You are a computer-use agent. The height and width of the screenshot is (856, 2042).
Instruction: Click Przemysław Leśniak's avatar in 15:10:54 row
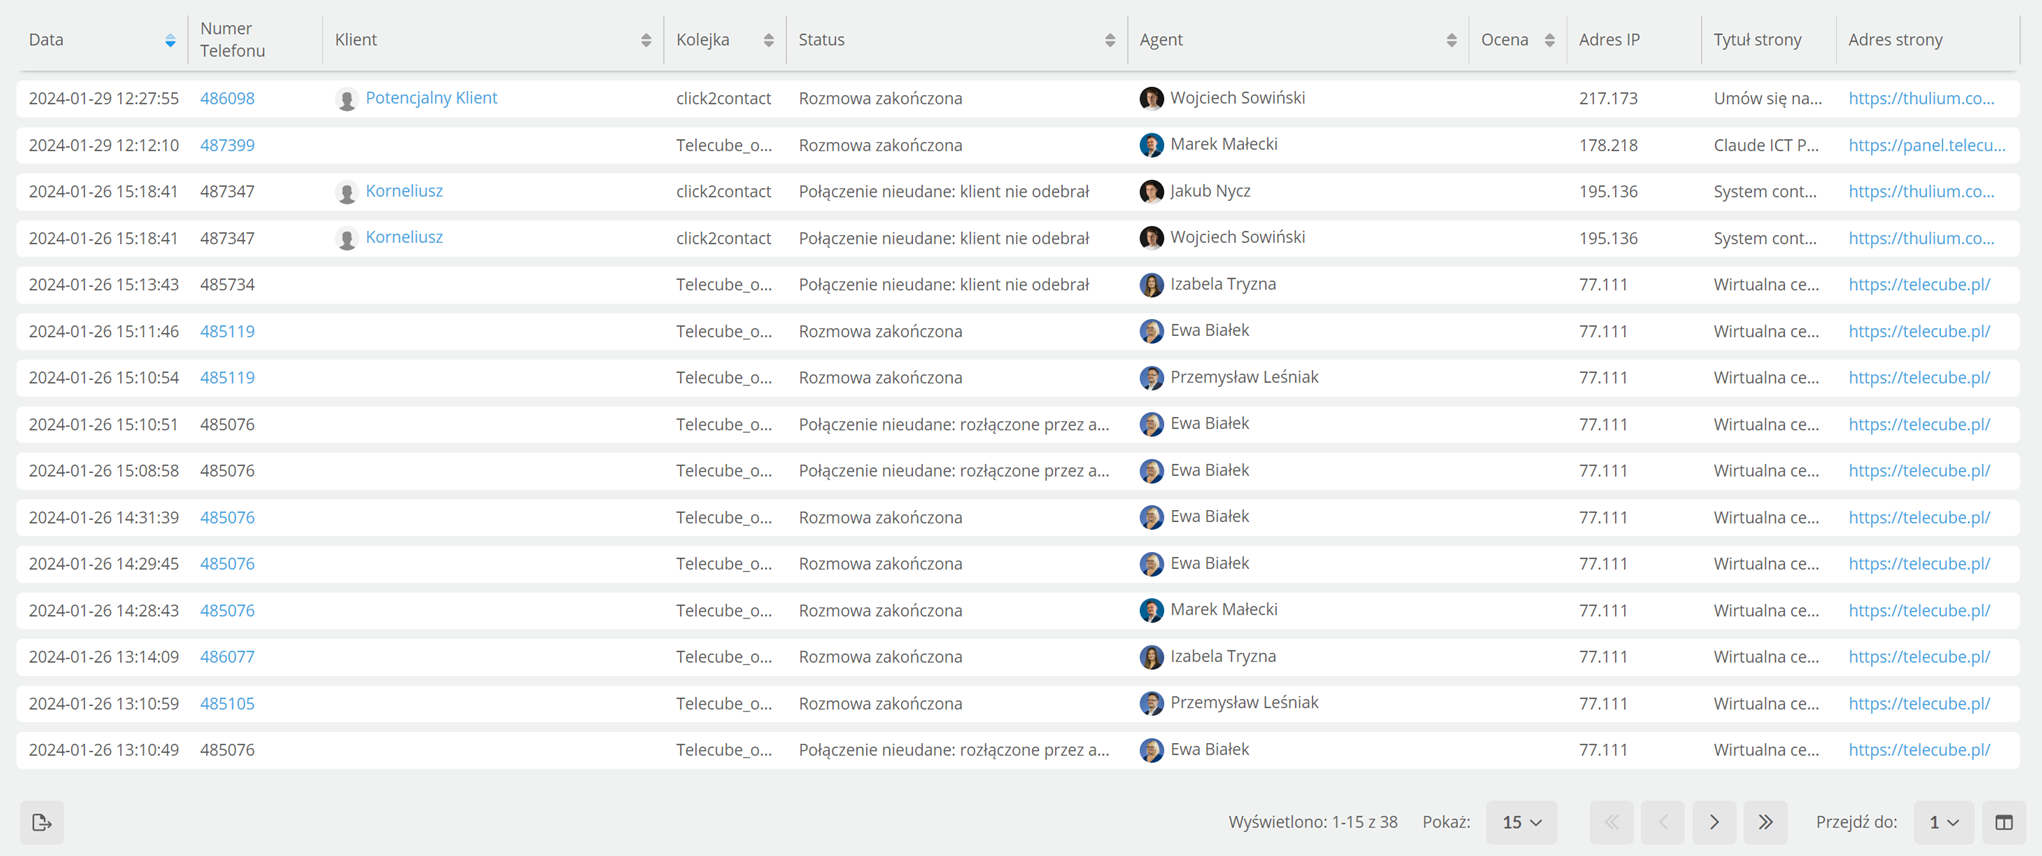(x=1152, y=378)
